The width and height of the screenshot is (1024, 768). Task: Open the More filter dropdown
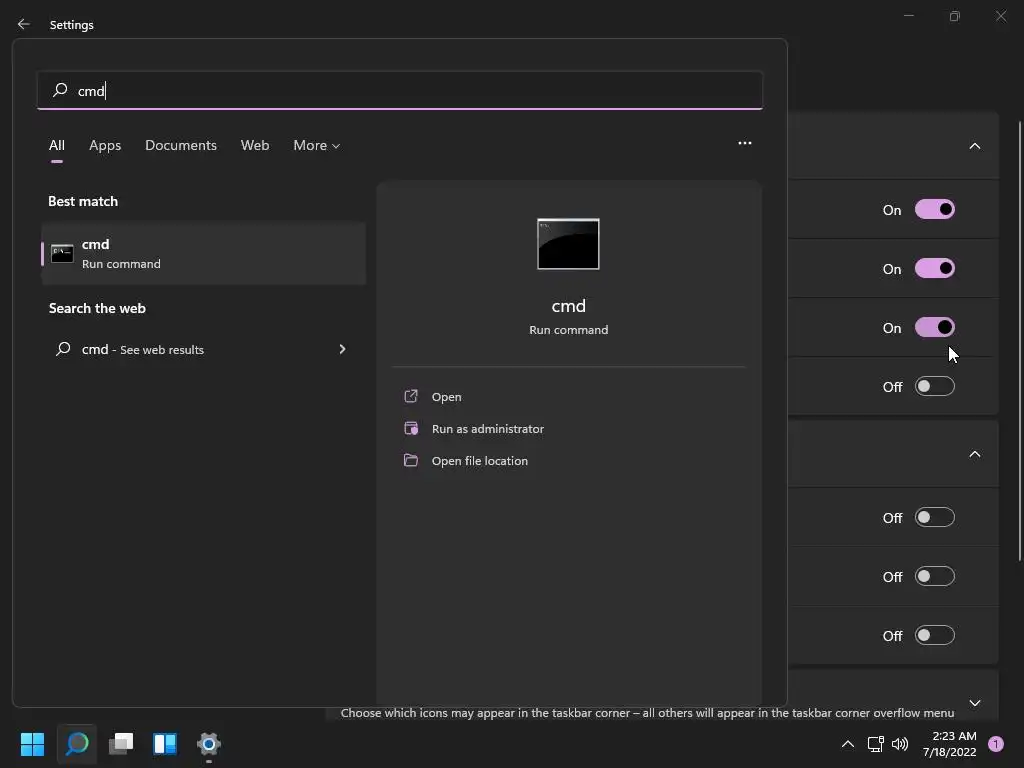317,145
